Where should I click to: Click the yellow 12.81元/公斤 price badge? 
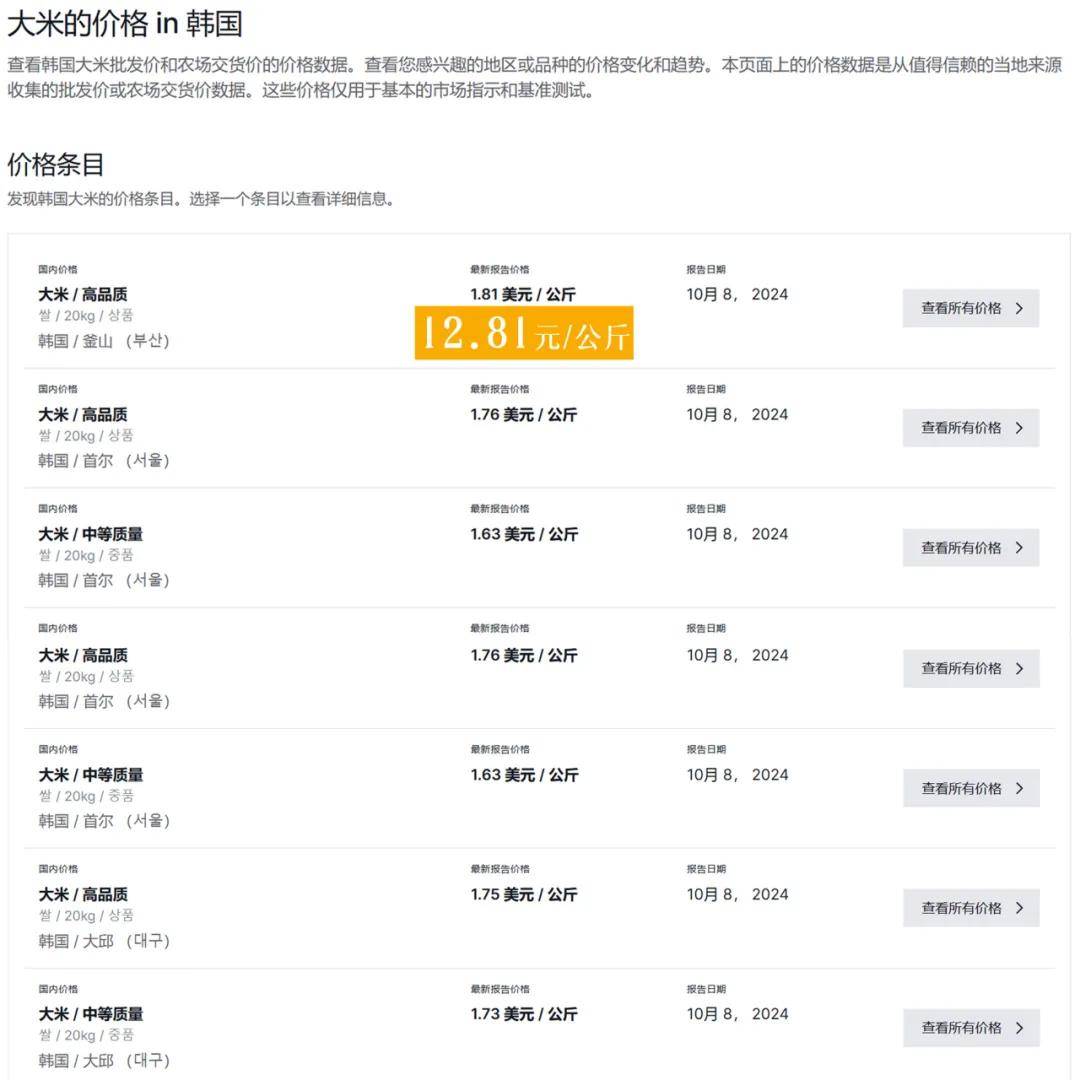pos(525,333)
